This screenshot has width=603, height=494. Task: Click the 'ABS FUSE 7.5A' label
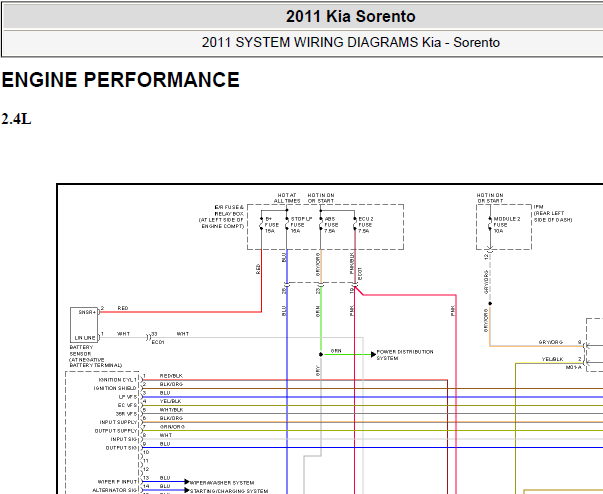[x=331, y=225]
